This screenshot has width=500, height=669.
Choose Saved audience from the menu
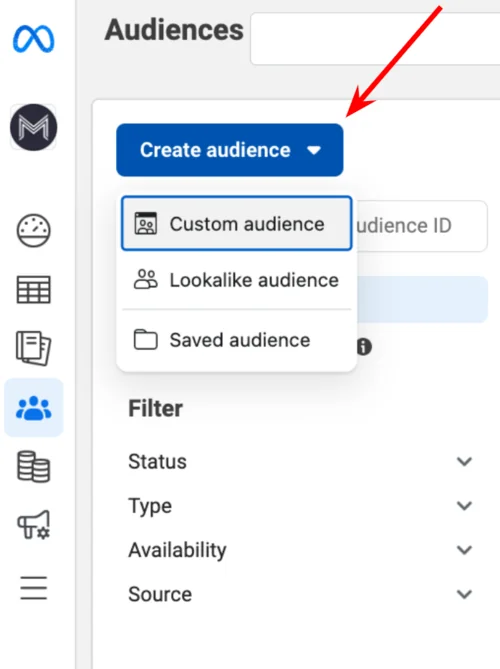pyautogui.click(x=237, y=340)
